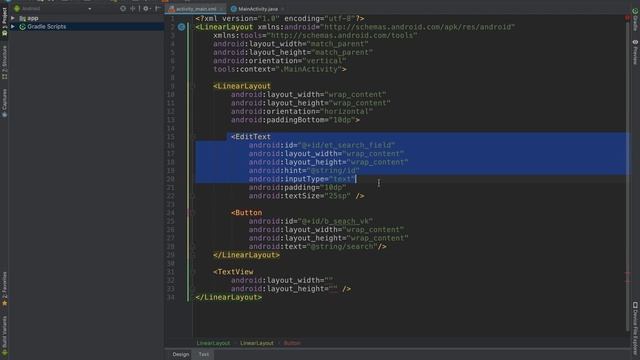This screenshot has height=360, width=640.
Task: Click the gutter class icon on line 2
Action: point(182,27)
